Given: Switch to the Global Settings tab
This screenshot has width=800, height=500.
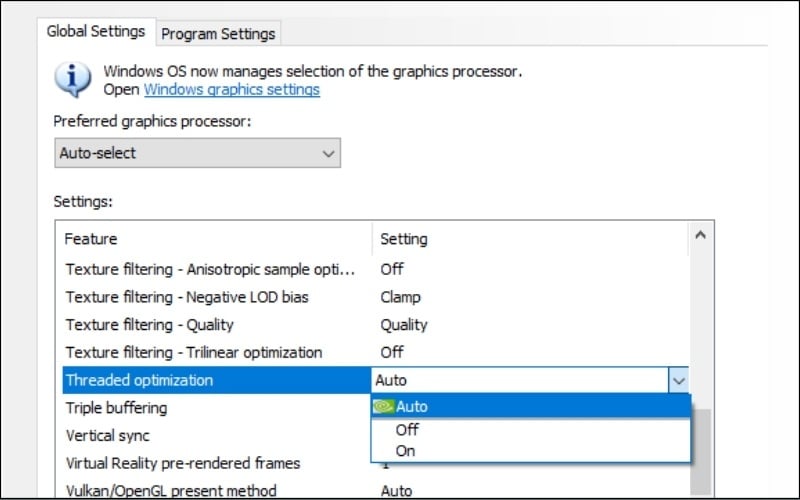Looking at the screenshot, I should tap(96, 32).
